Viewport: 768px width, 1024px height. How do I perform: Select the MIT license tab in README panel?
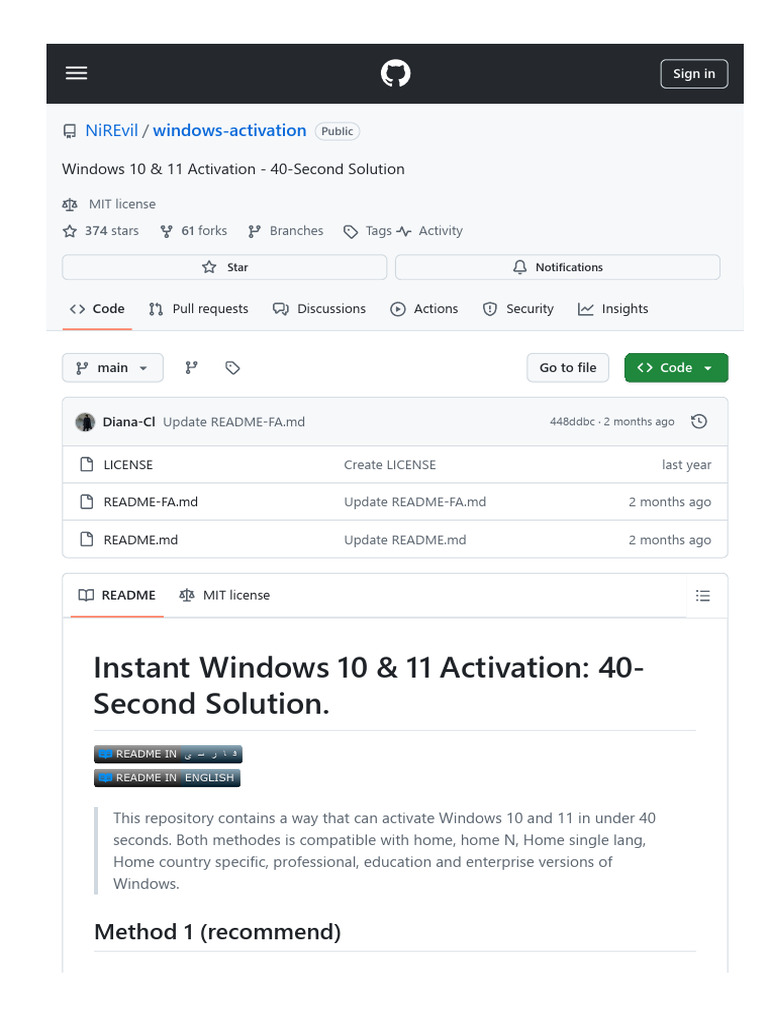pyautogui.click(x=225, y=595)
